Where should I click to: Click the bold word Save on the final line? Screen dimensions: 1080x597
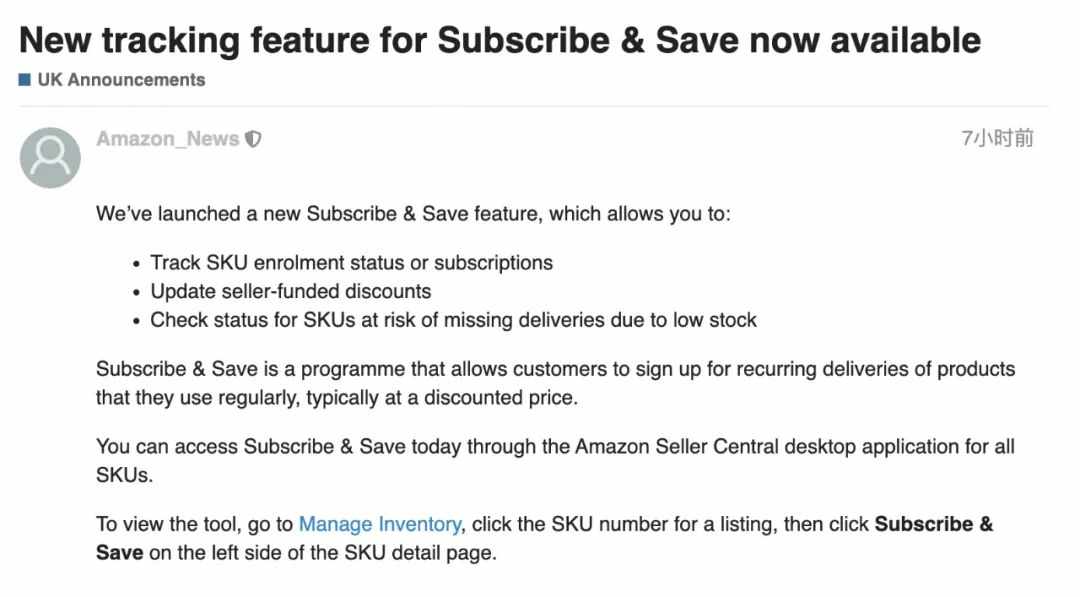pos(120,553)
